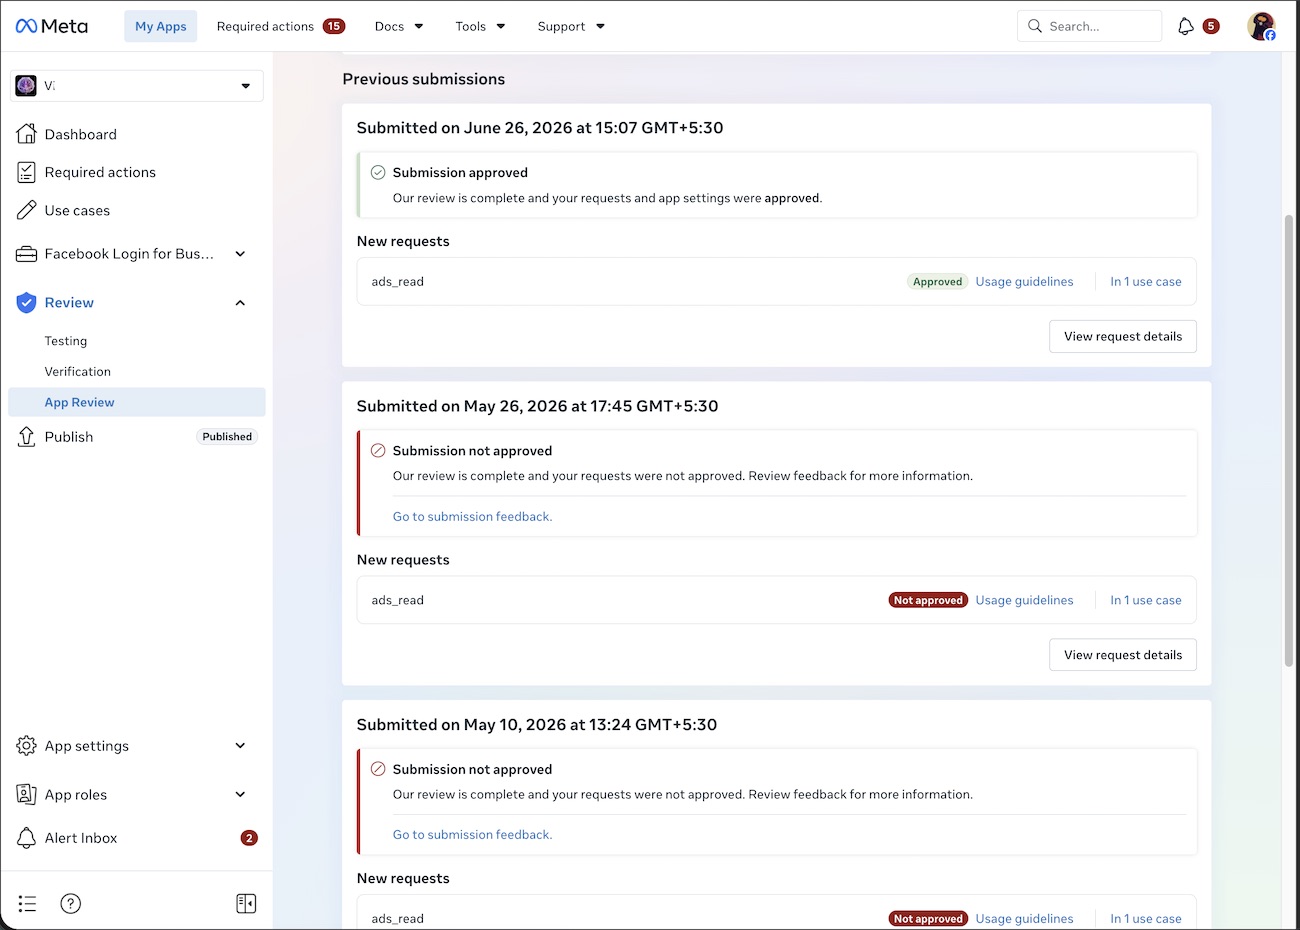The height and width of the screenshot is (930, 1300).
Task: Click the 15 required actions badge
Action: (334, 26)
